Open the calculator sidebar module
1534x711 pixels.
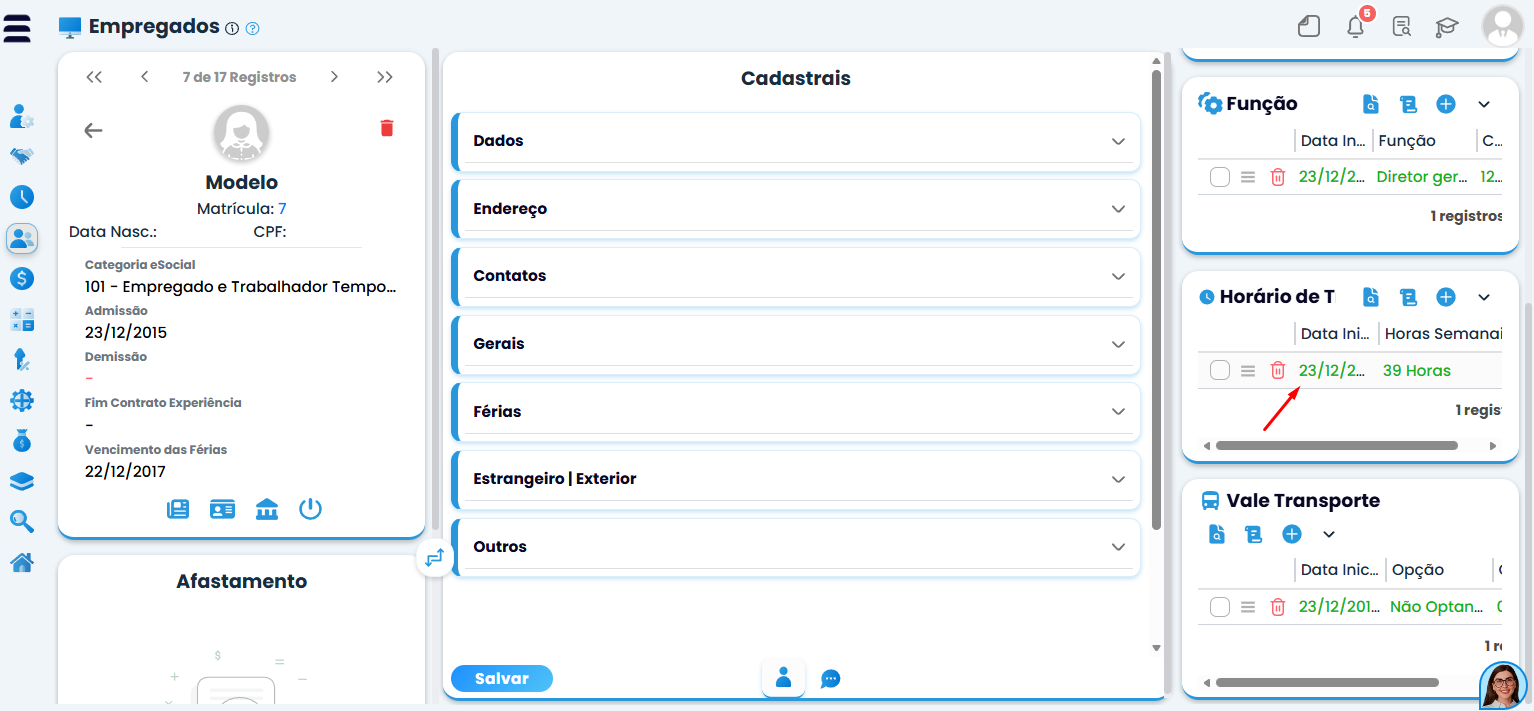(22, 320)
